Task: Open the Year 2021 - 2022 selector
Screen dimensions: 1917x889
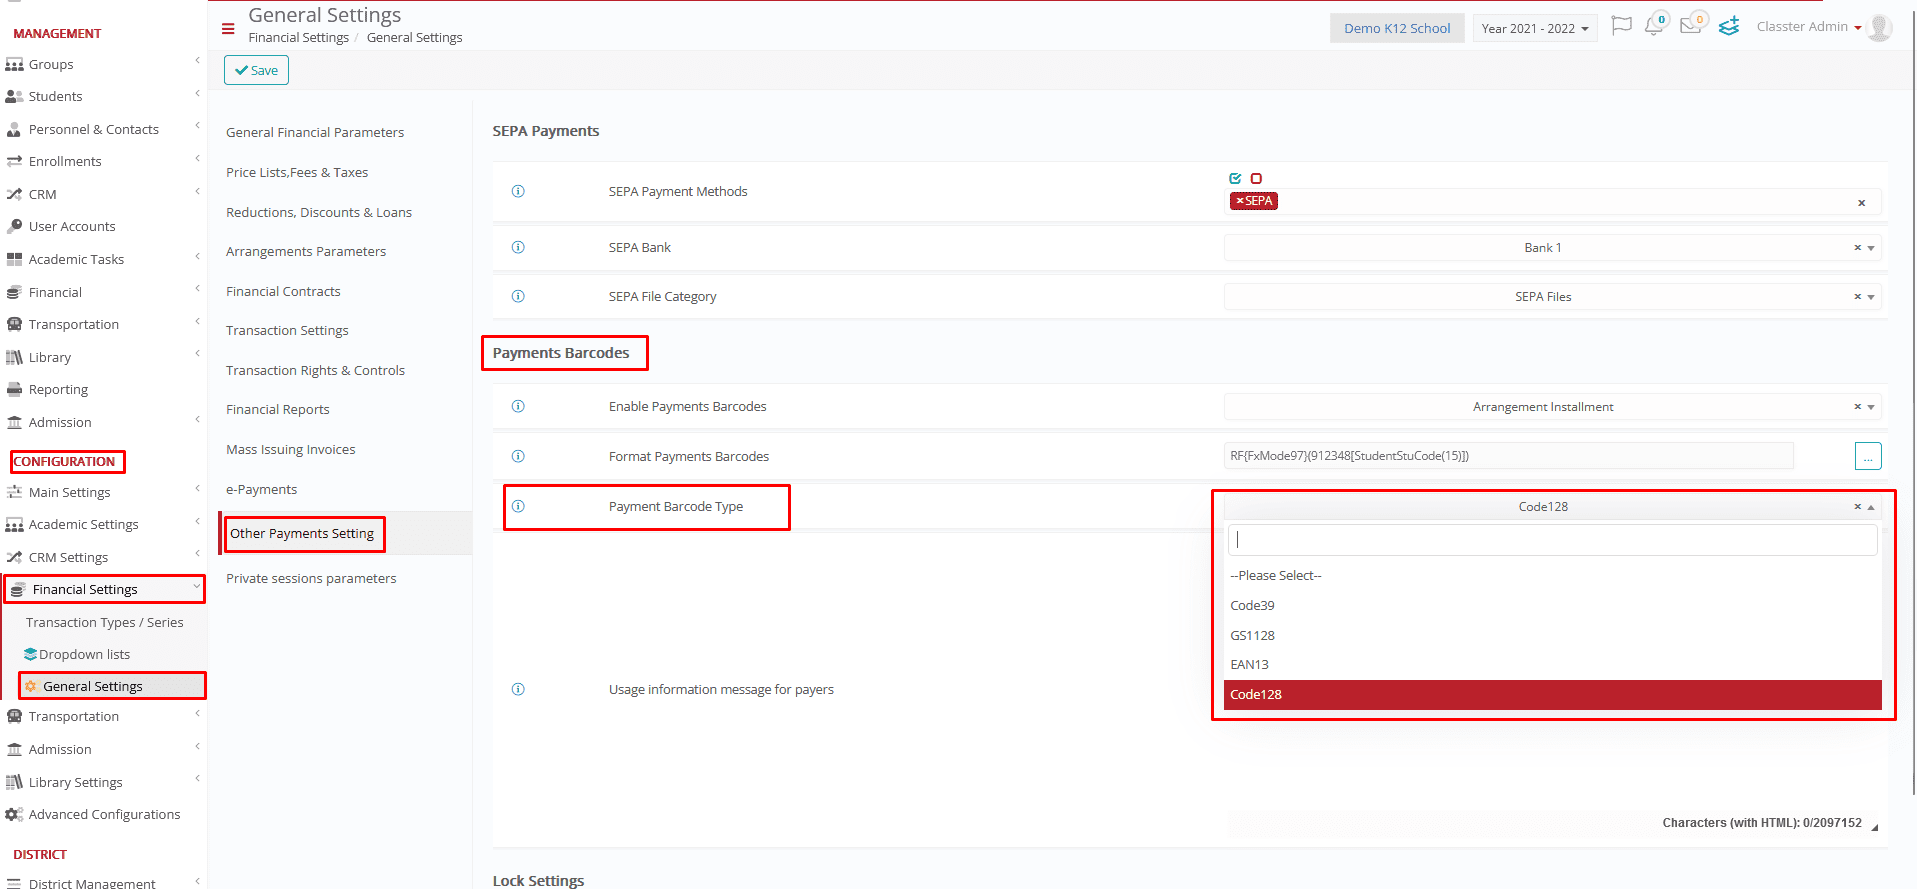Action: (1534, 28)
